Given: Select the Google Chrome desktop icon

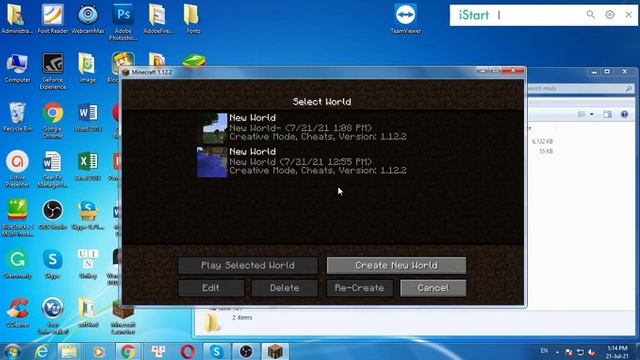Looking at the screenshot, I should click(53, 120).
